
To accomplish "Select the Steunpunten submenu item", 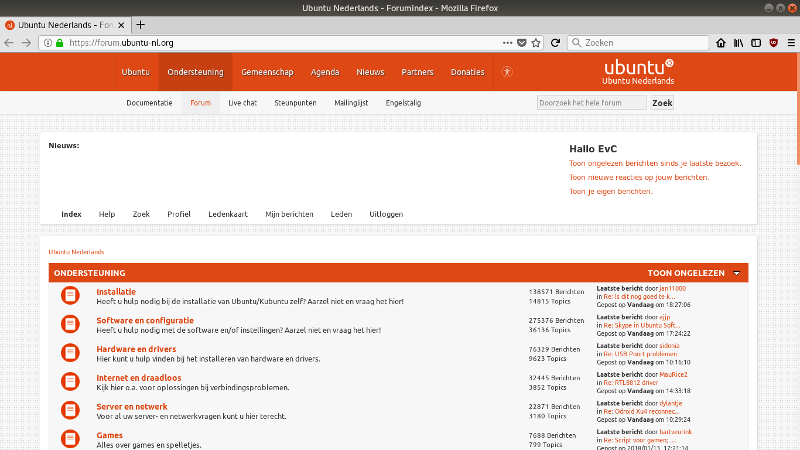I will (x=295, y=103).
